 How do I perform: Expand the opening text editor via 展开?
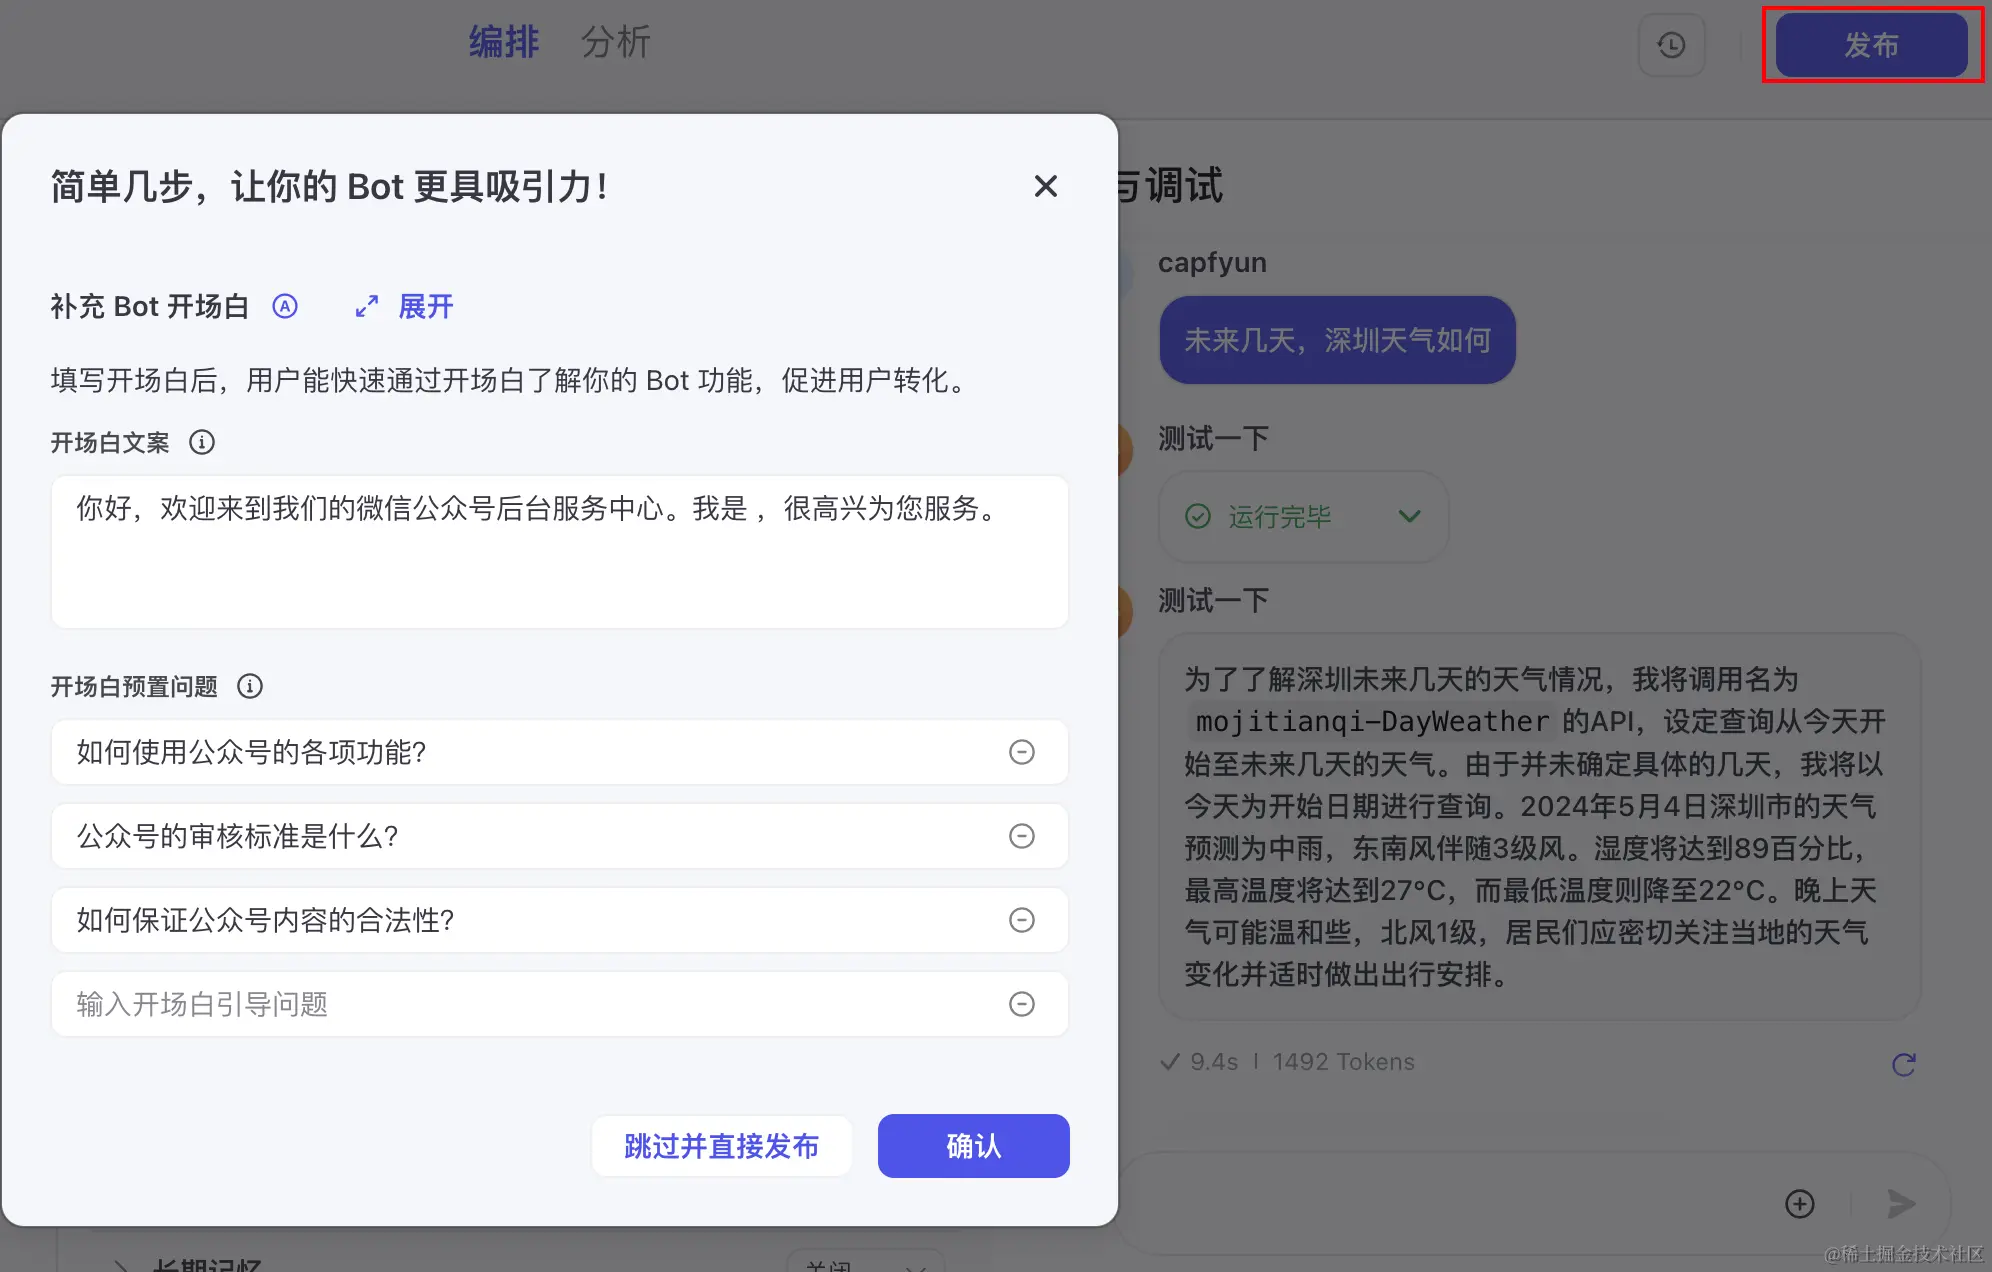coord(405,306)
